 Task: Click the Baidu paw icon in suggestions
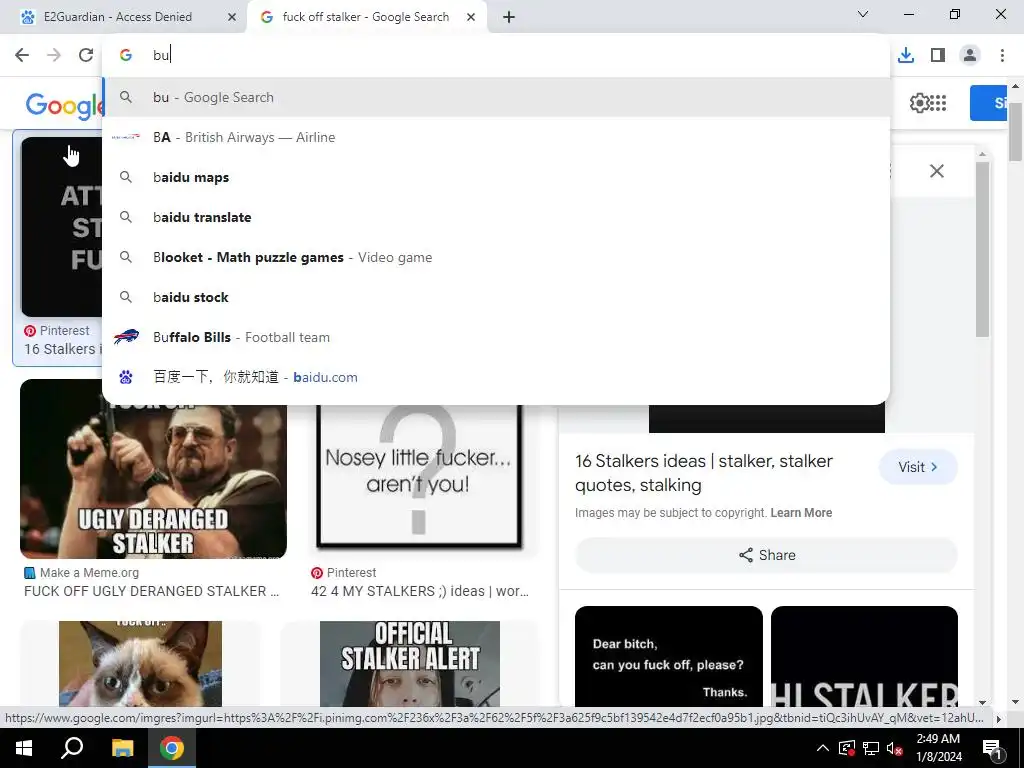click(x=126, y=377)
